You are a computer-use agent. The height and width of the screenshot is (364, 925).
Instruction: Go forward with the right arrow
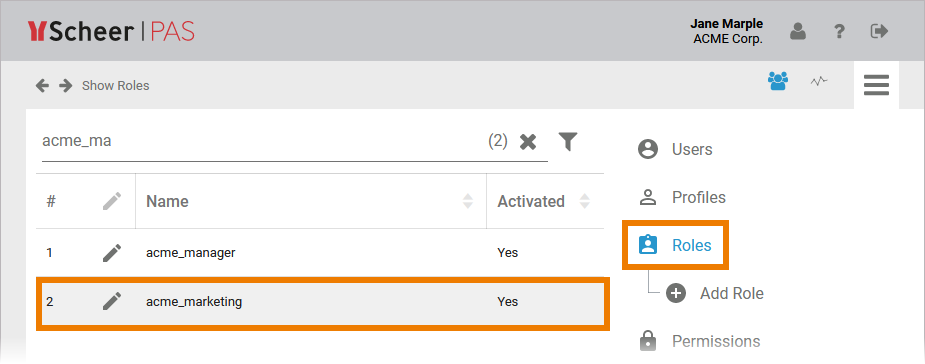(65, 86)
